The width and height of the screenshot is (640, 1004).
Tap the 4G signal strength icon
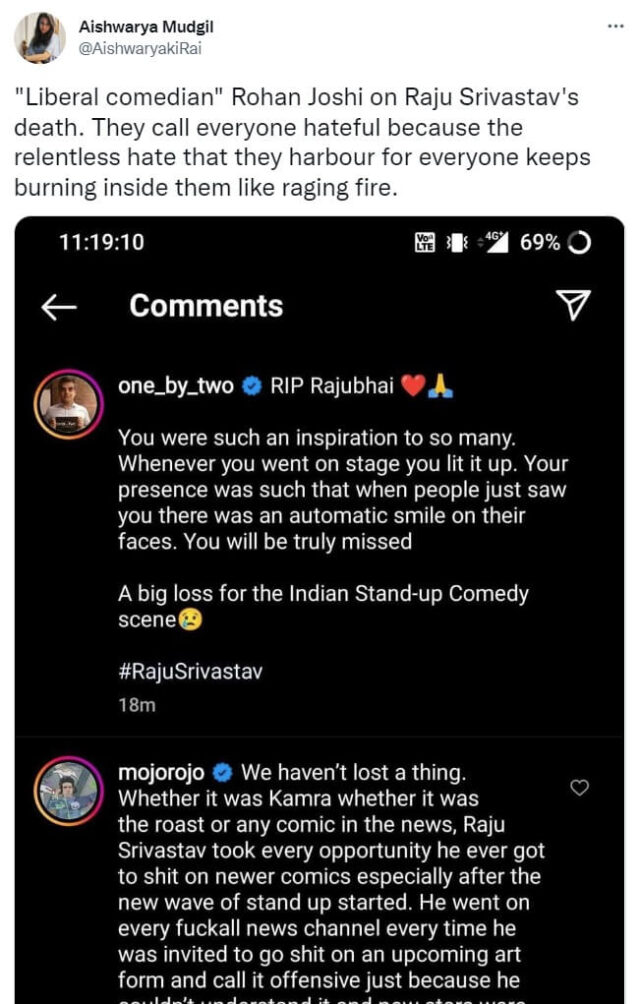pos(494,243)
